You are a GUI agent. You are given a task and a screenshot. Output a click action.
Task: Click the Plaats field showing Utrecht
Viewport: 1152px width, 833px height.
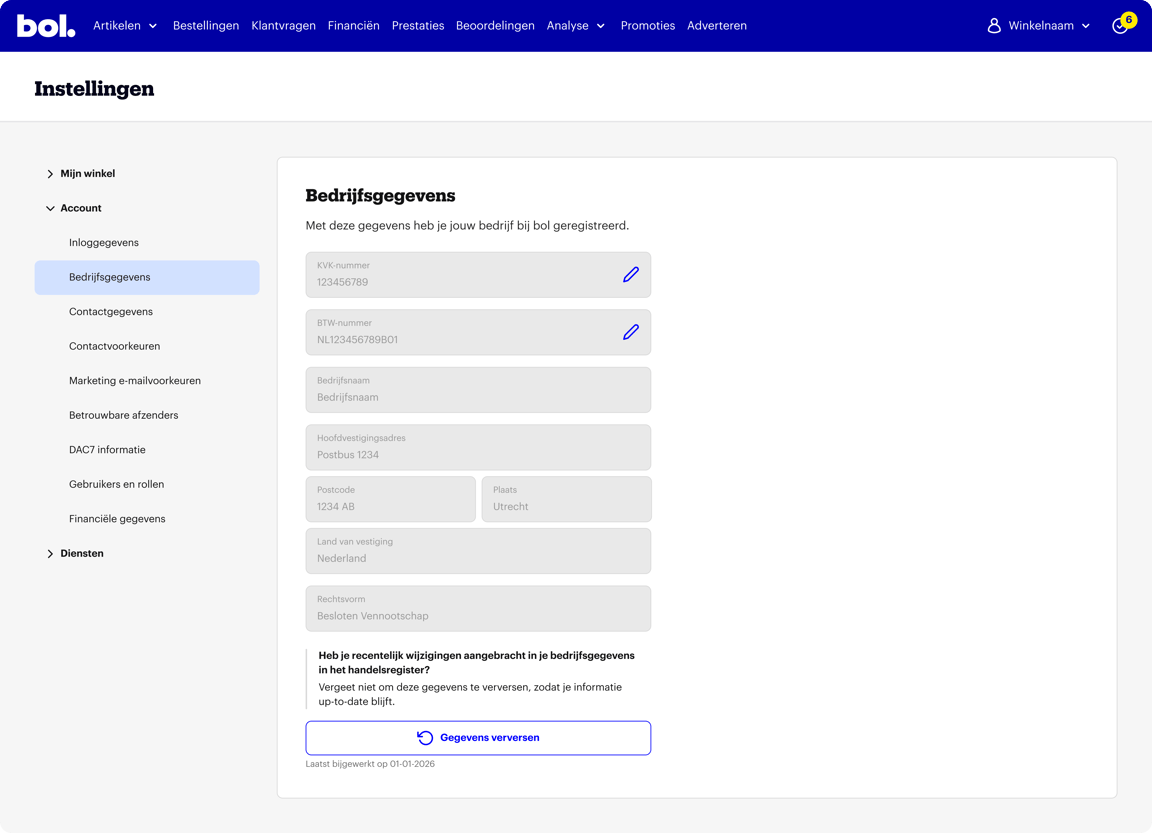click(x=566, y=500)
